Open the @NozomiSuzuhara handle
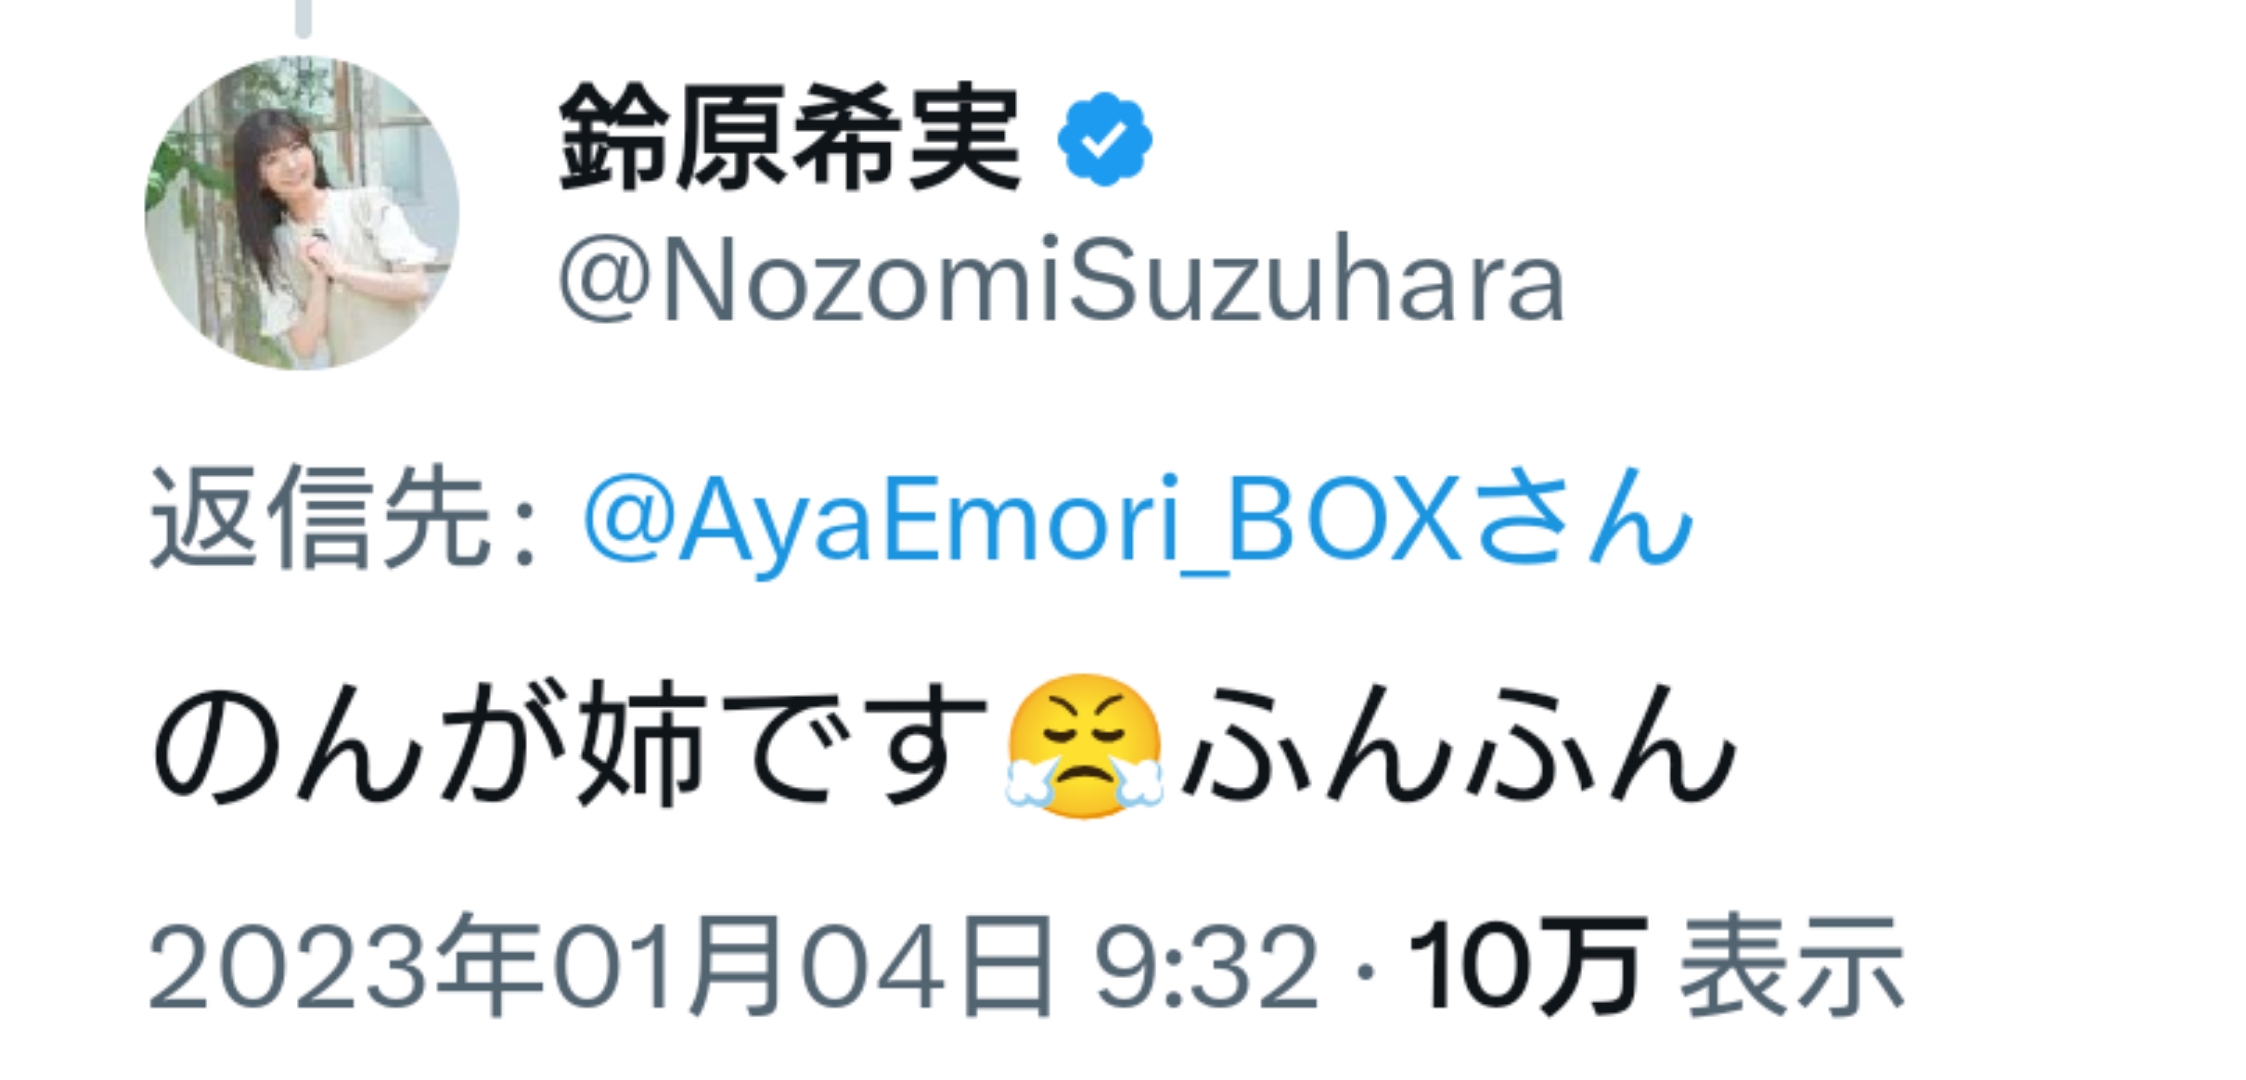This screenshot has height=1080, width=2246. 1061,280
